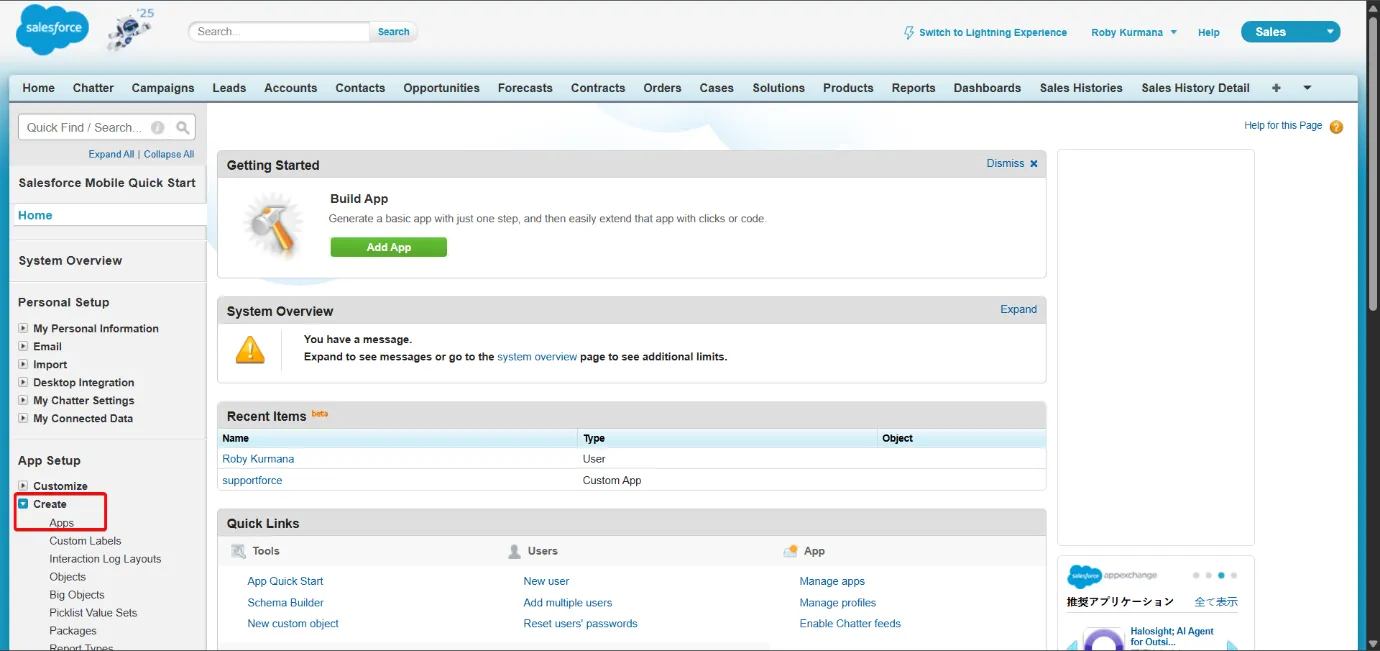Open the Reports tab
The width and height of the screenshot is (1380, 651).
click(x=913, y=88)
